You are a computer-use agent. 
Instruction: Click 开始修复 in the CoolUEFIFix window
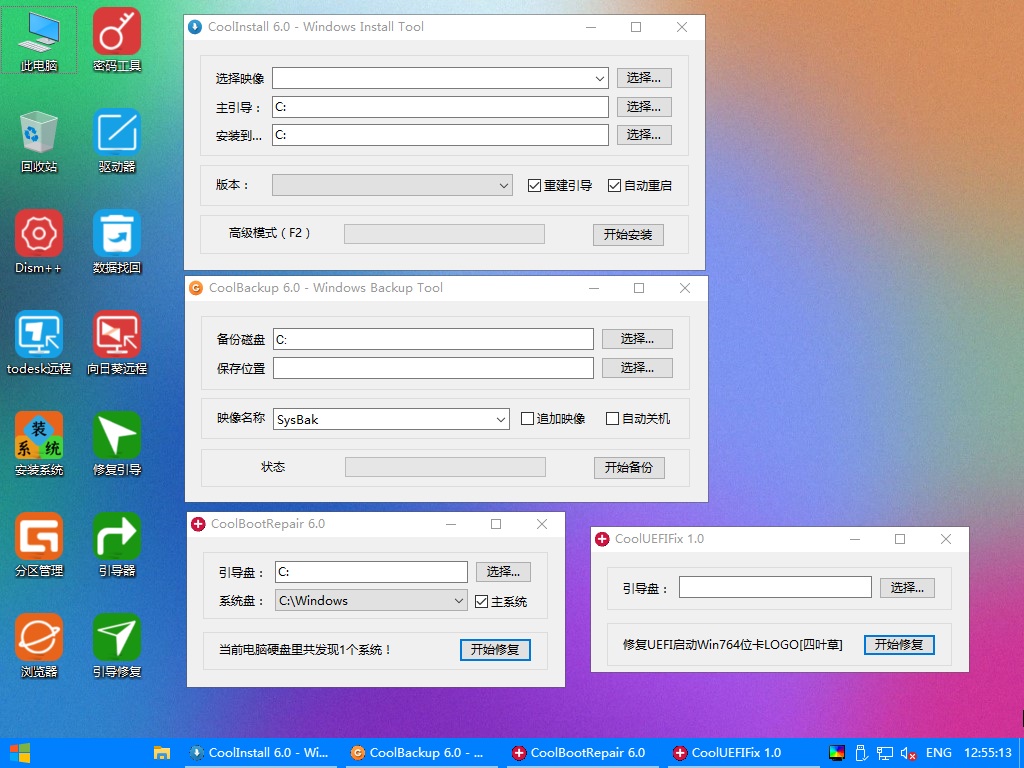click(898, 645)
